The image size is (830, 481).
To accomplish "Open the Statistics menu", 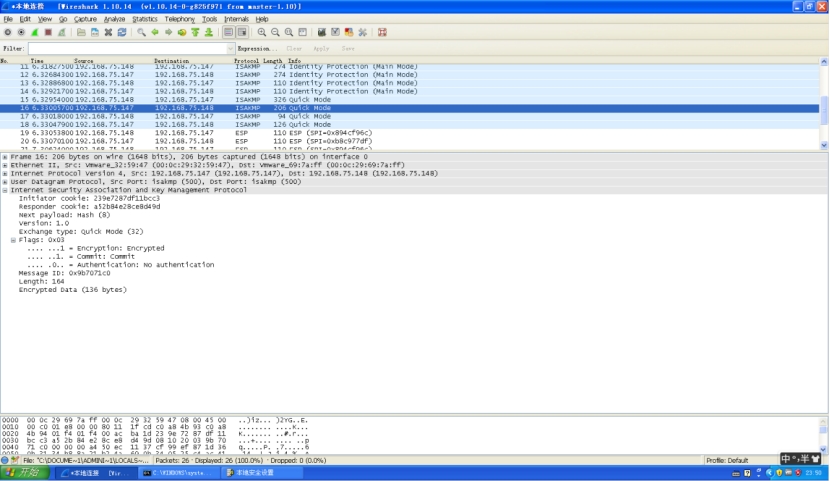I will point(145,19).
